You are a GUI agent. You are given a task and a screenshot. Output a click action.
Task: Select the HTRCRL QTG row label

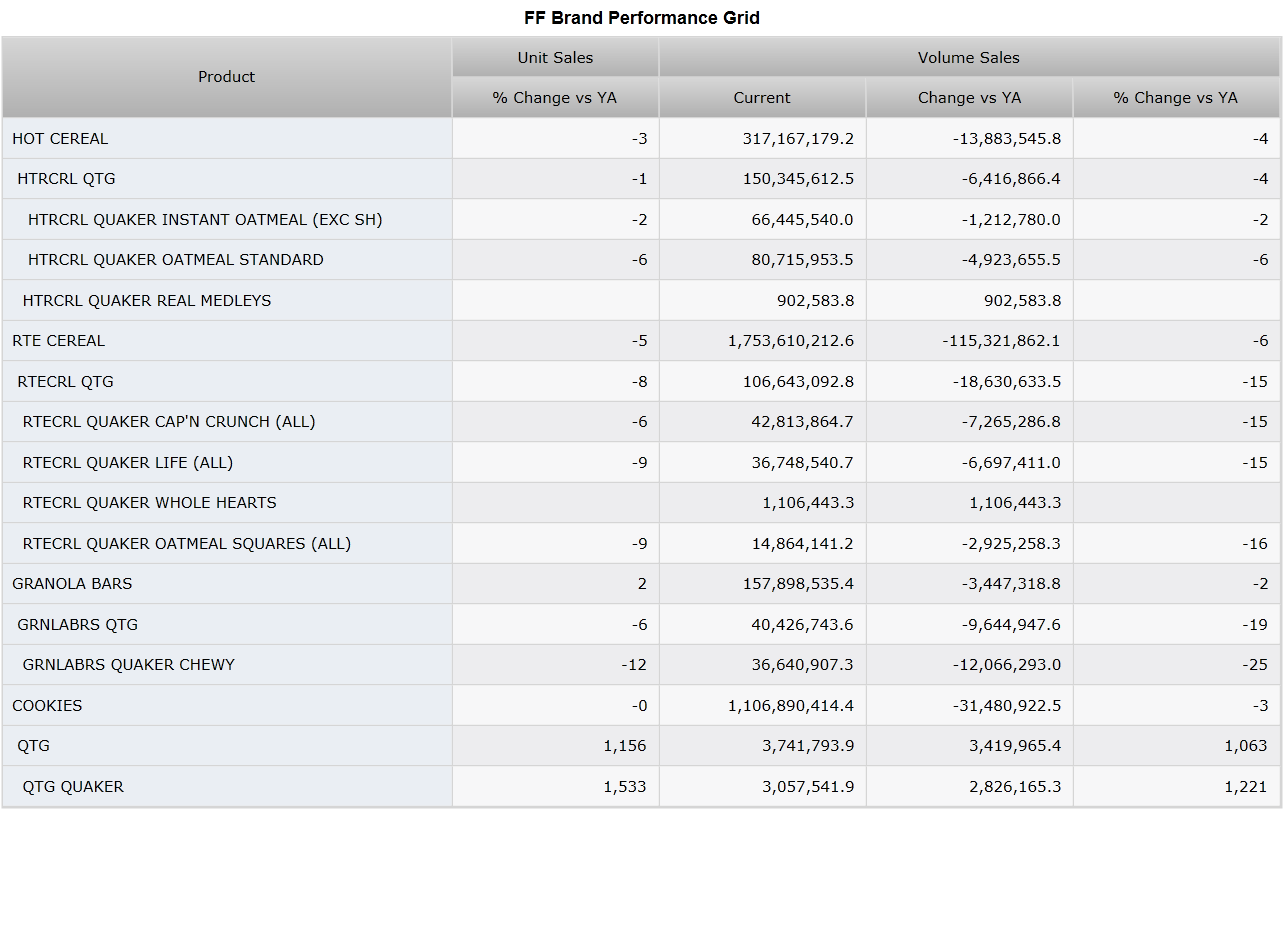[x=66, y=179]
